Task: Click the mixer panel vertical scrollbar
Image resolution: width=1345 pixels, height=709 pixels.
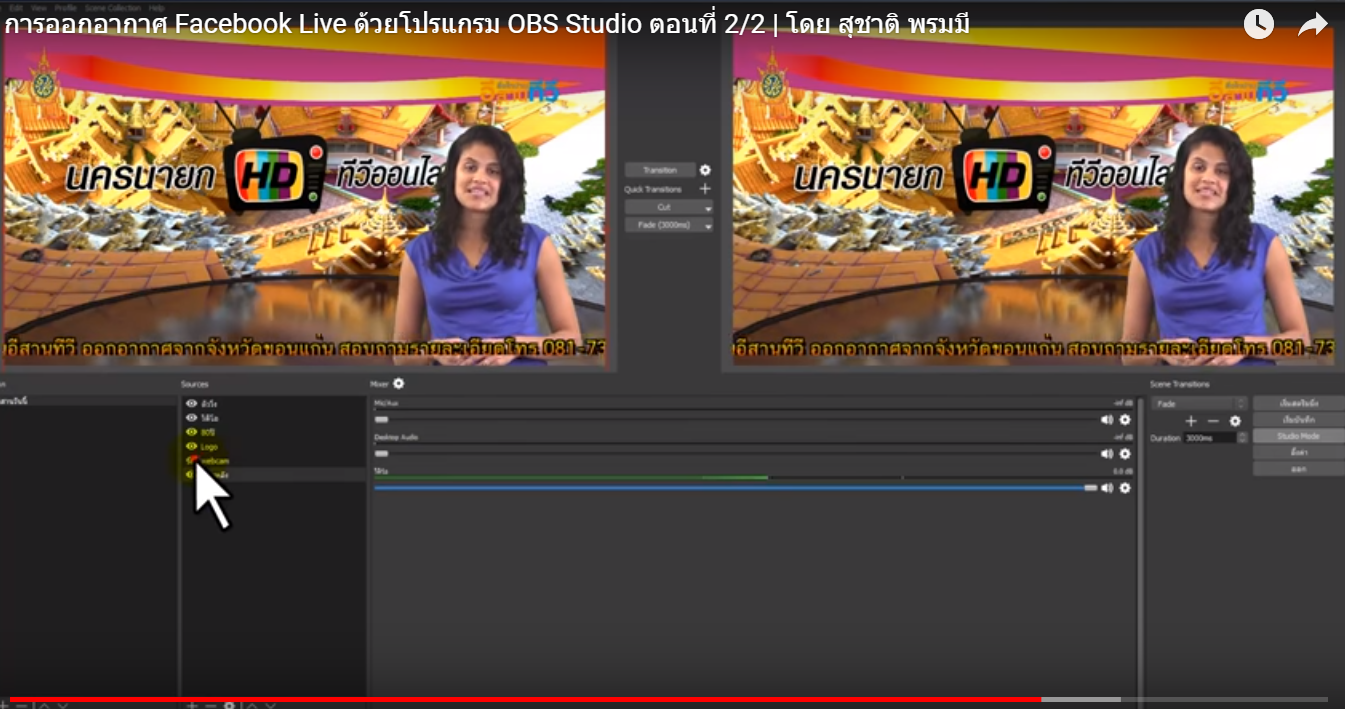Action: coord(1141,545)
